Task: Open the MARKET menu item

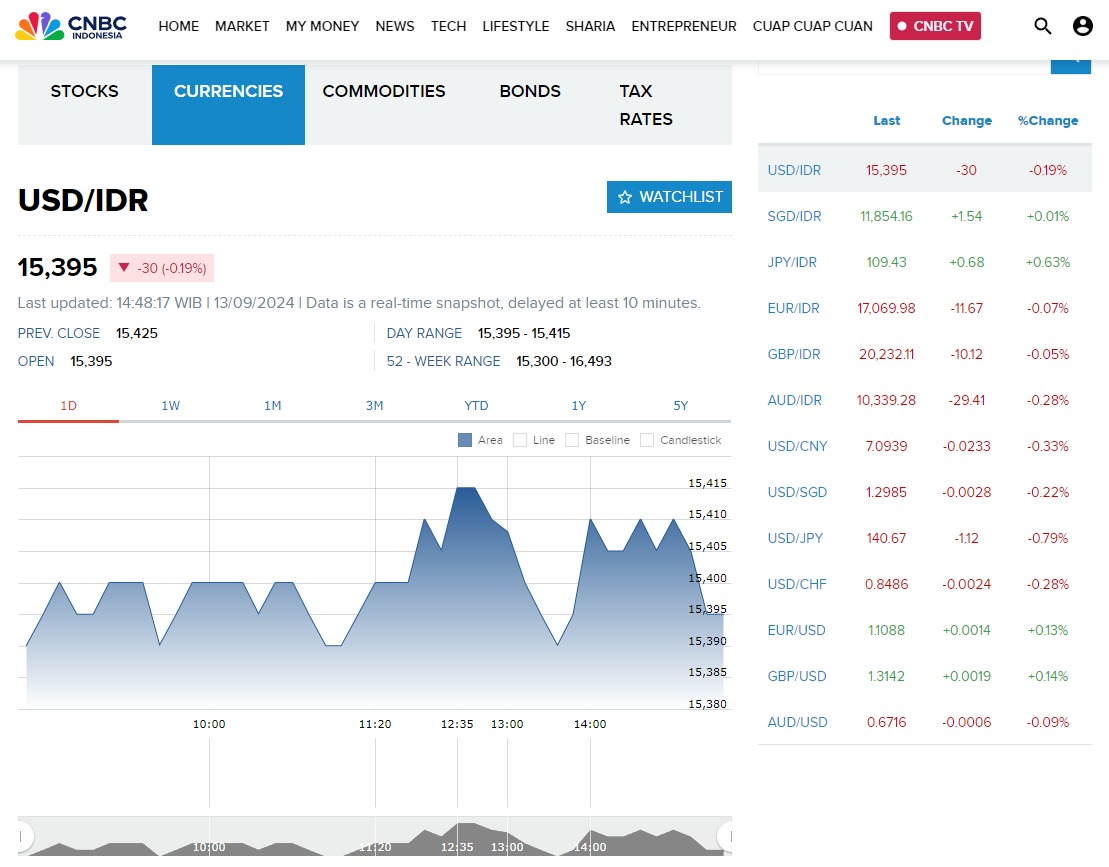Action: (242, 26)
